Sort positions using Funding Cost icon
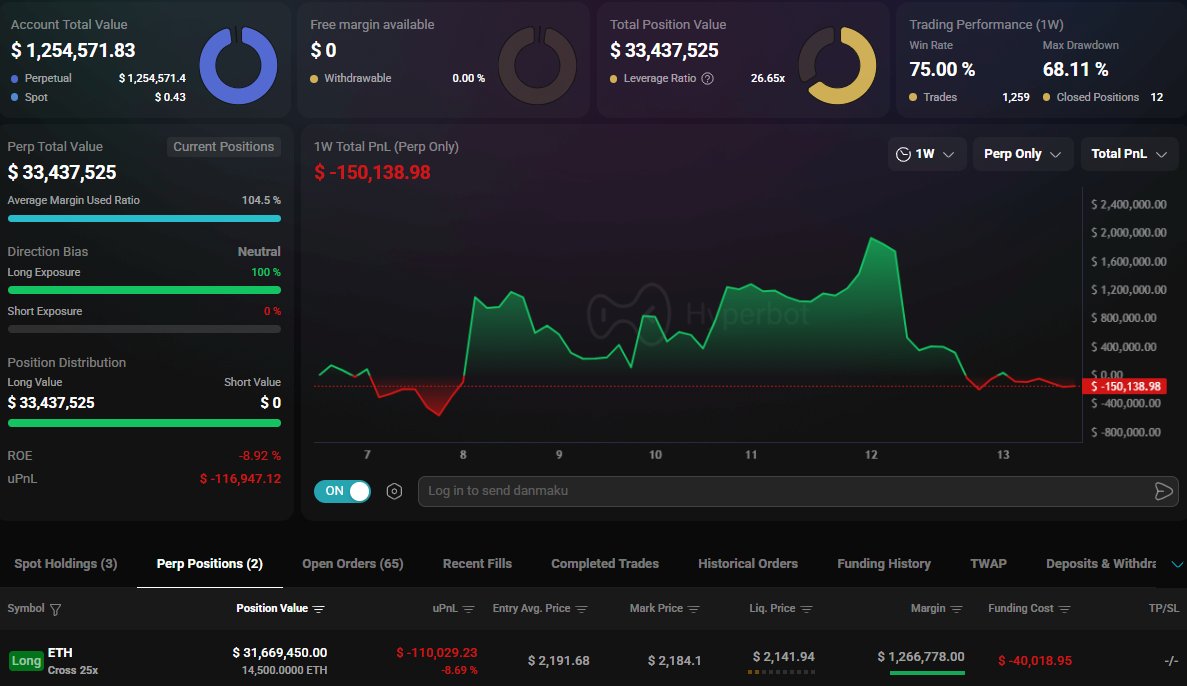The height and width of the screenshot is (686, 1187). click(1064, 609)
